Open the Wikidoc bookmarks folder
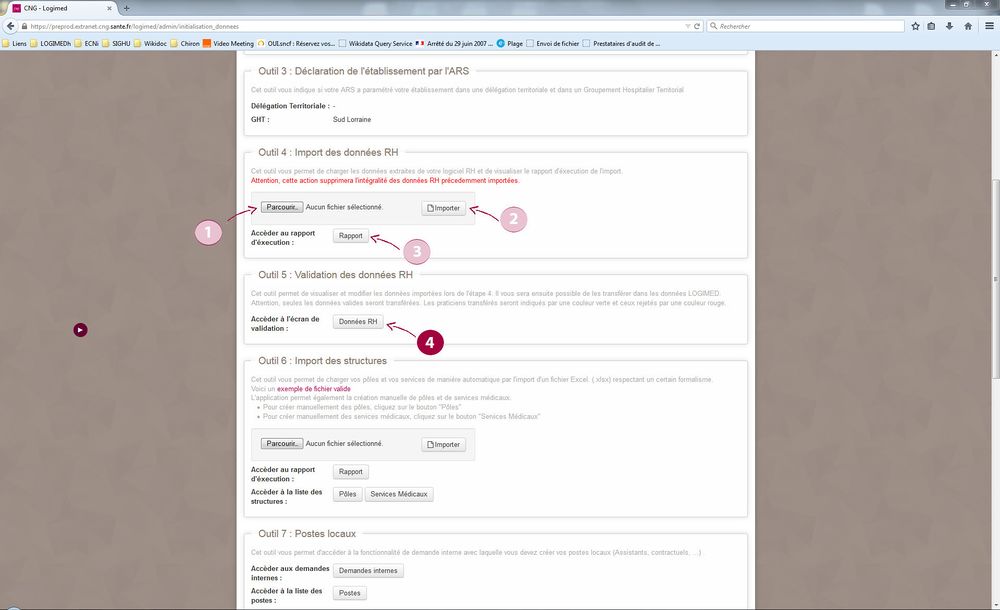 pos(151,43)
